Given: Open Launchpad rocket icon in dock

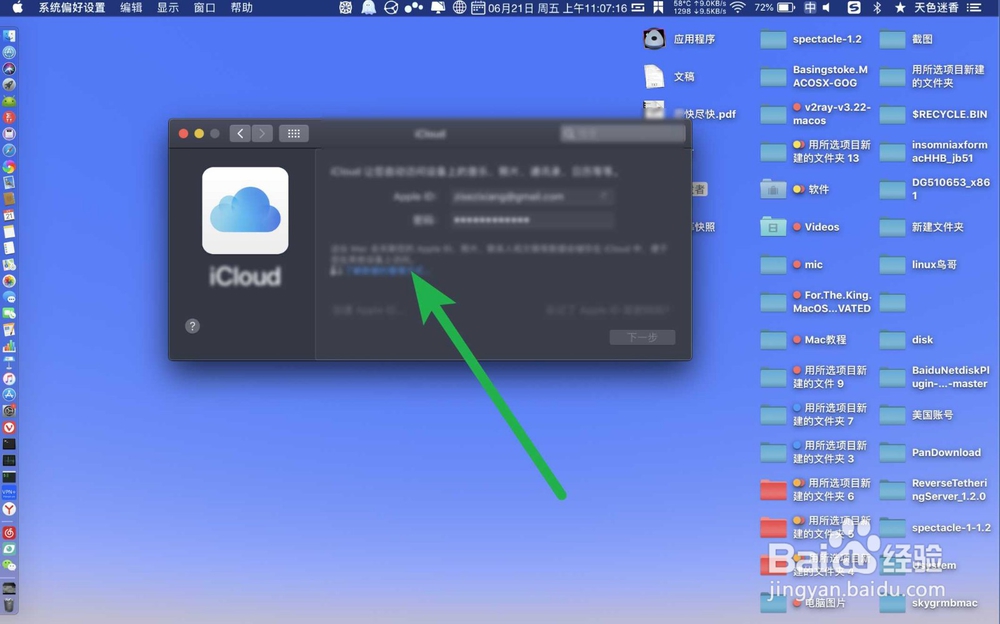Looking at the screenshot, I should click(x=9, y=85).
